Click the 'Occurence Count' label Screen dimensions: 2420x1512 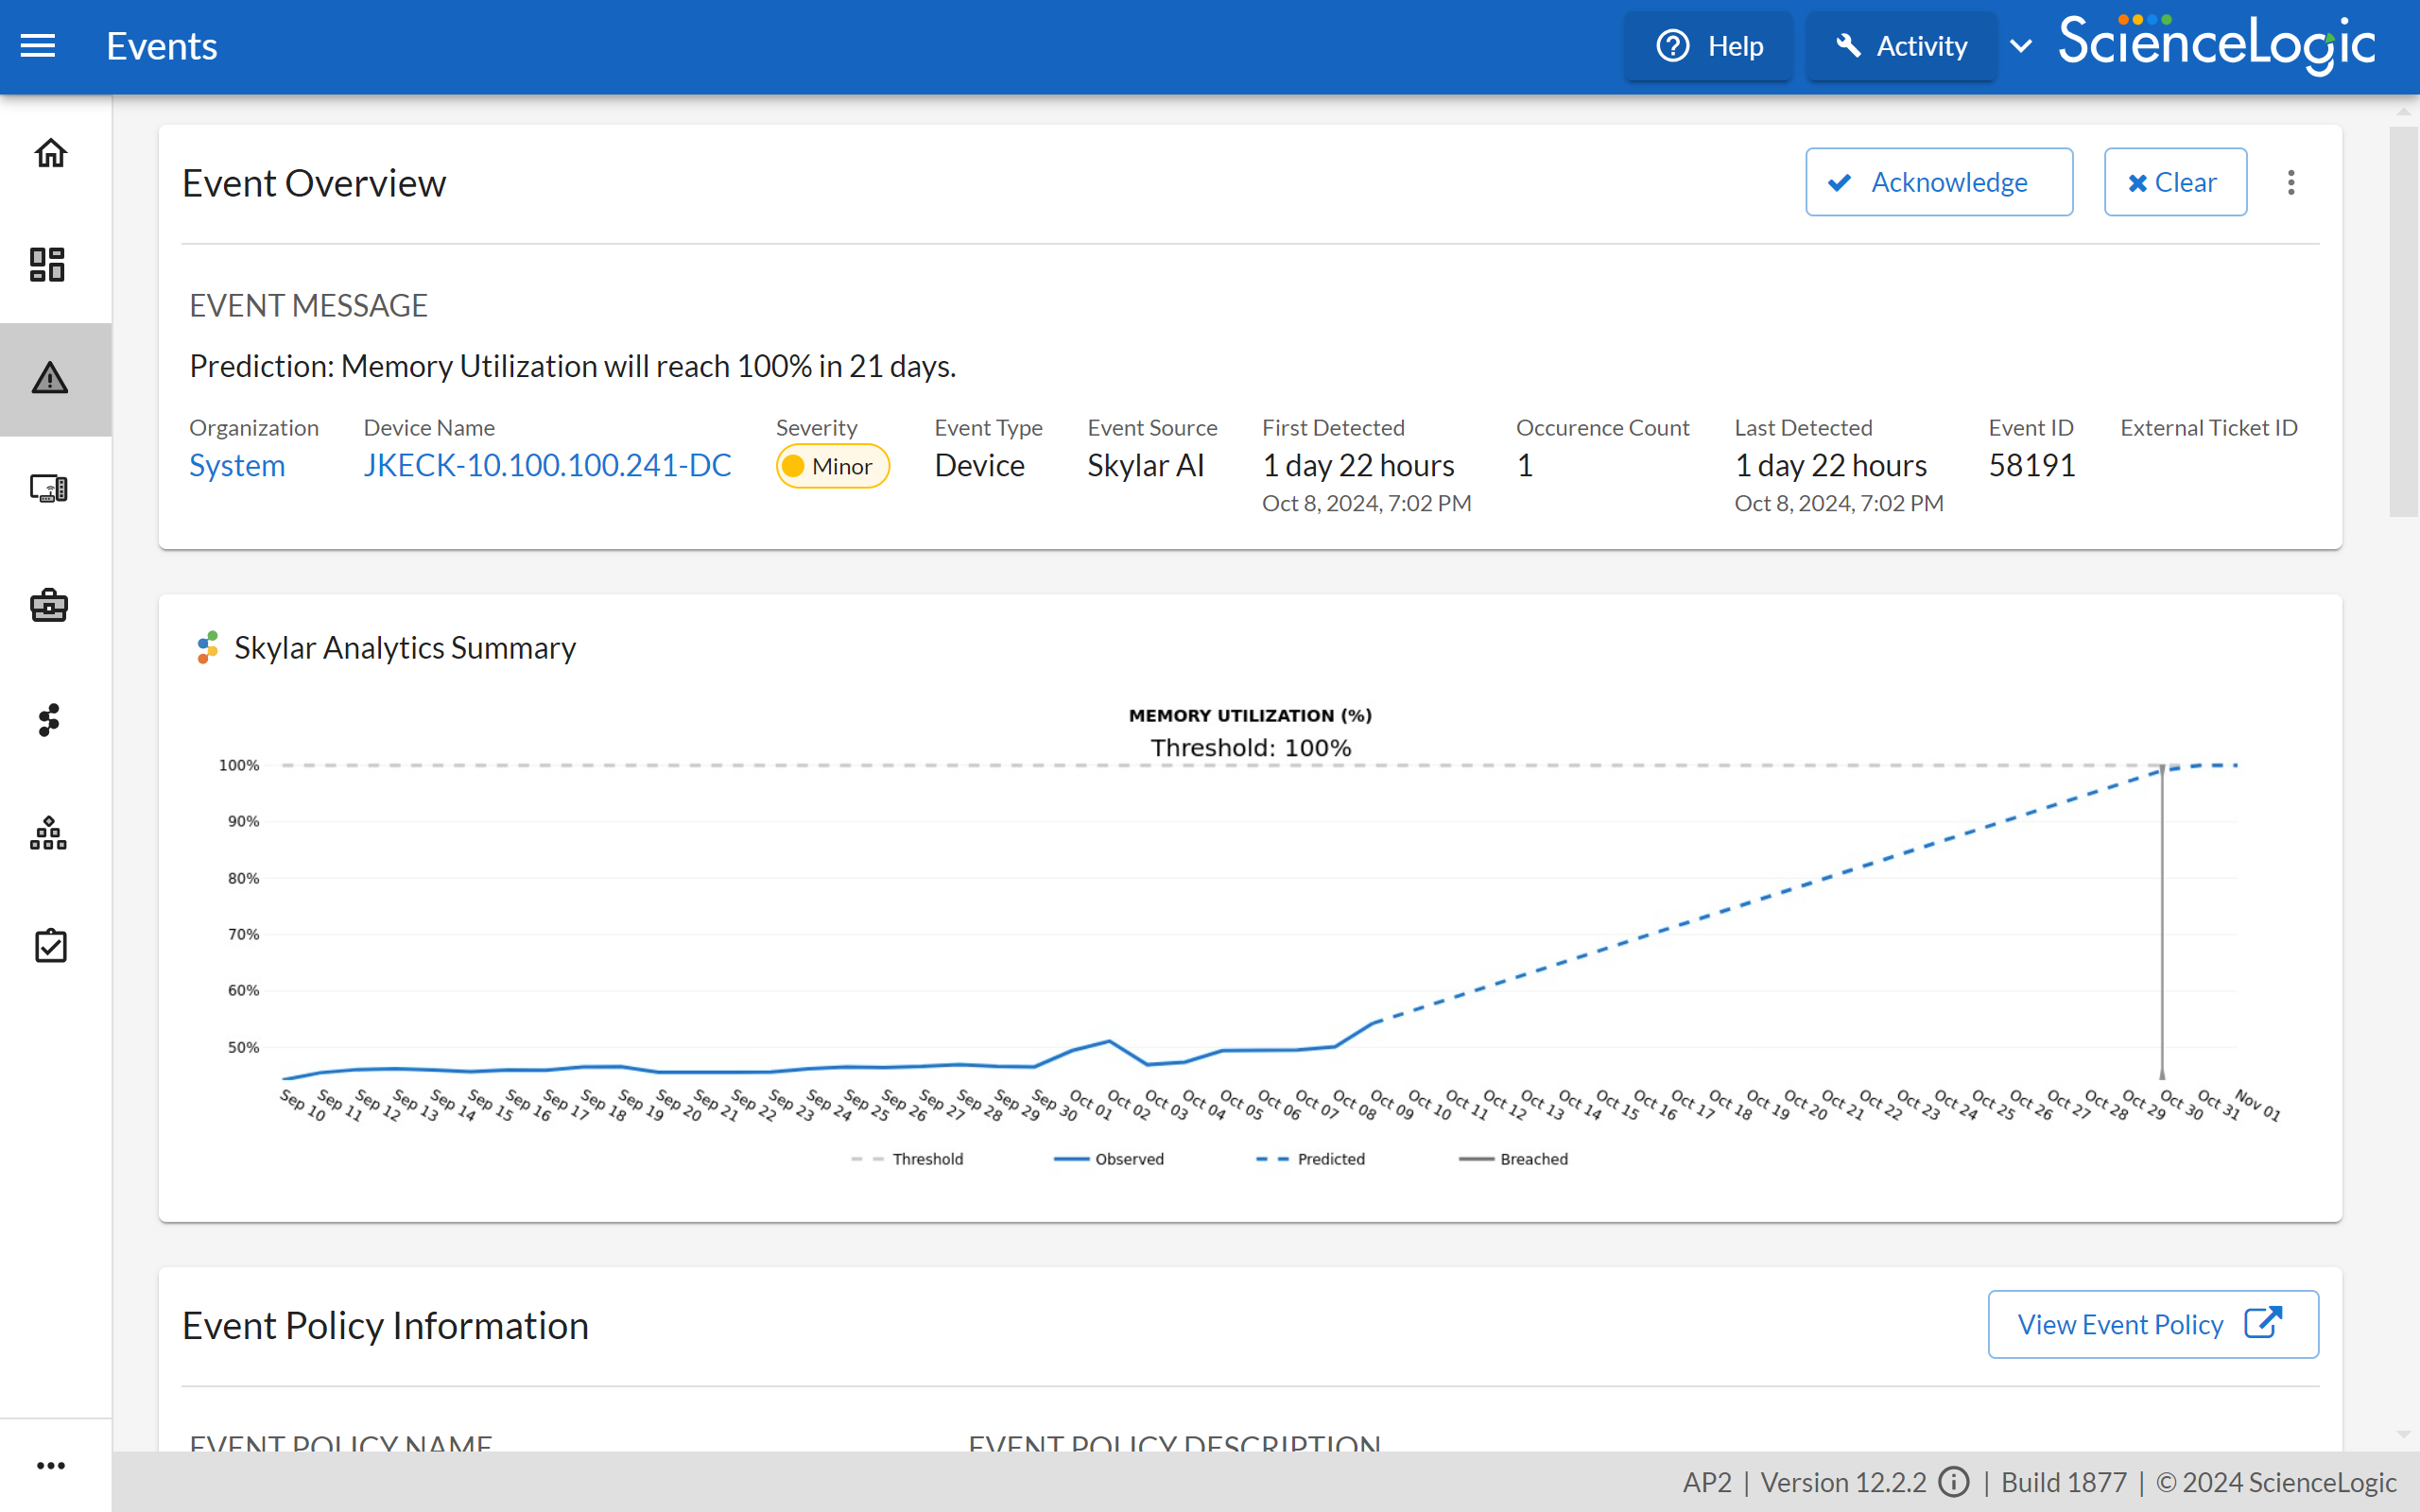1602,427
